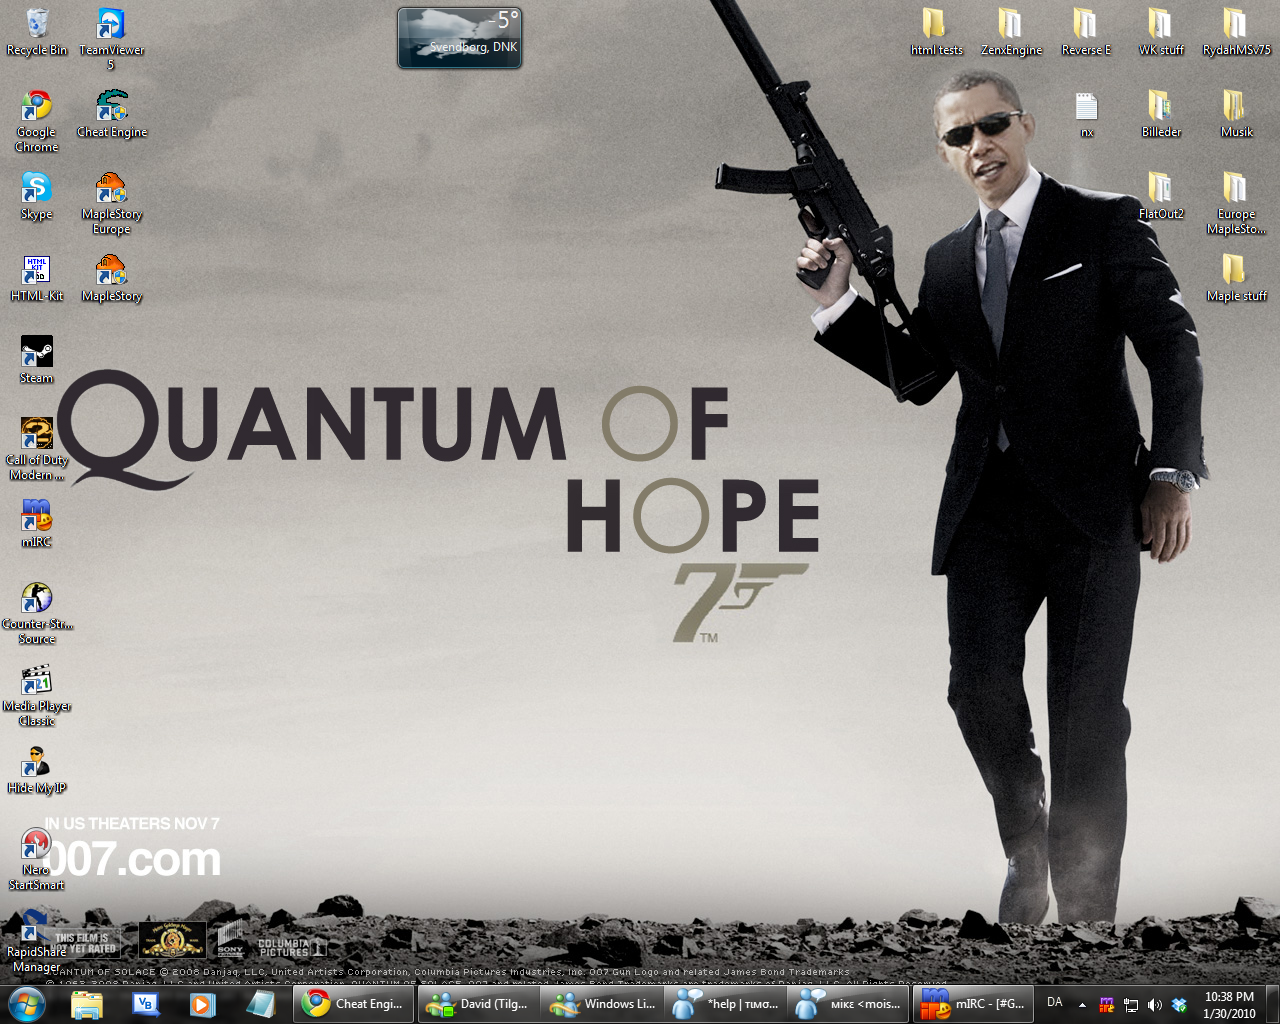
Task: Select the mIRC desktop shortcut
Action: 37,524
